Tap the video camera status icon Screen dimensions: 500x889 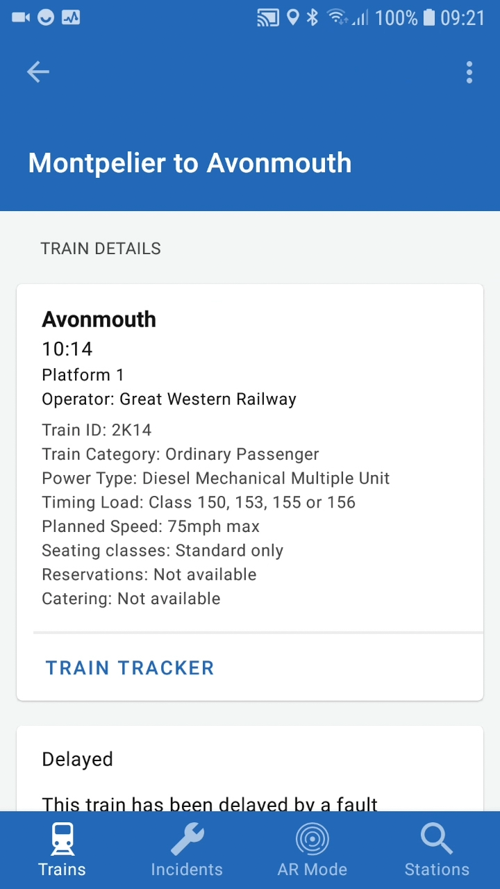(x=20, y=18)
